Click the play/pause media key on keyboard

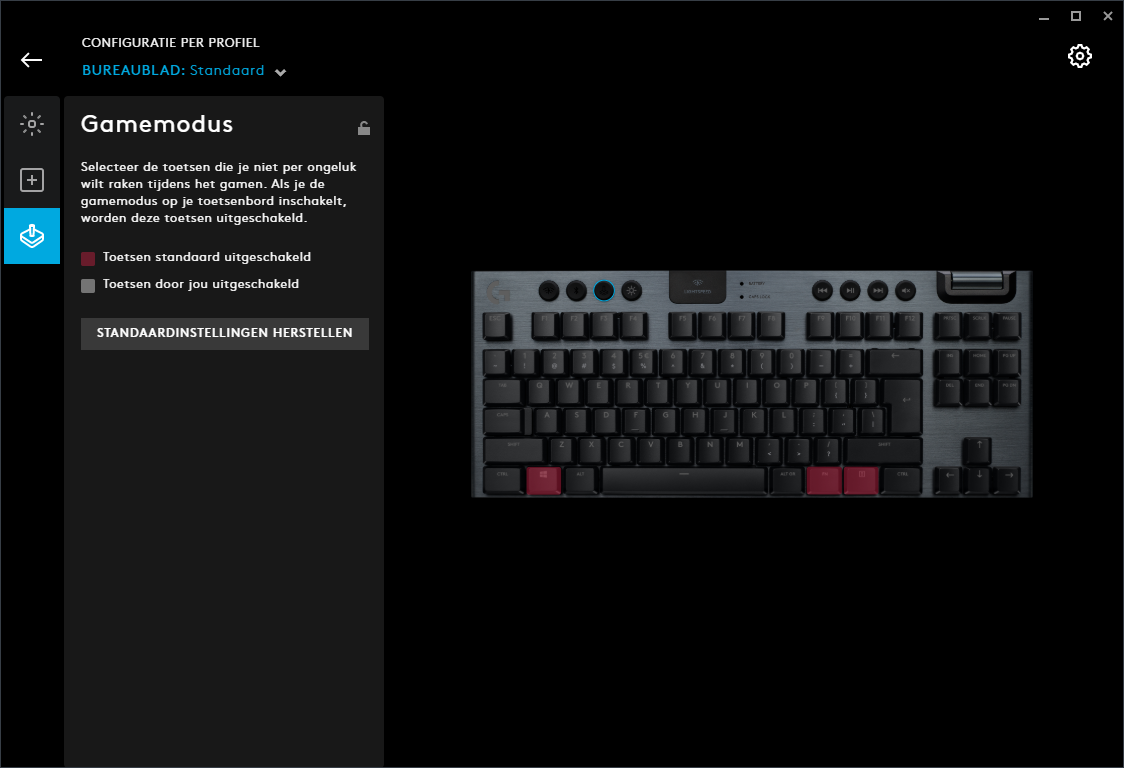point(849,290)
